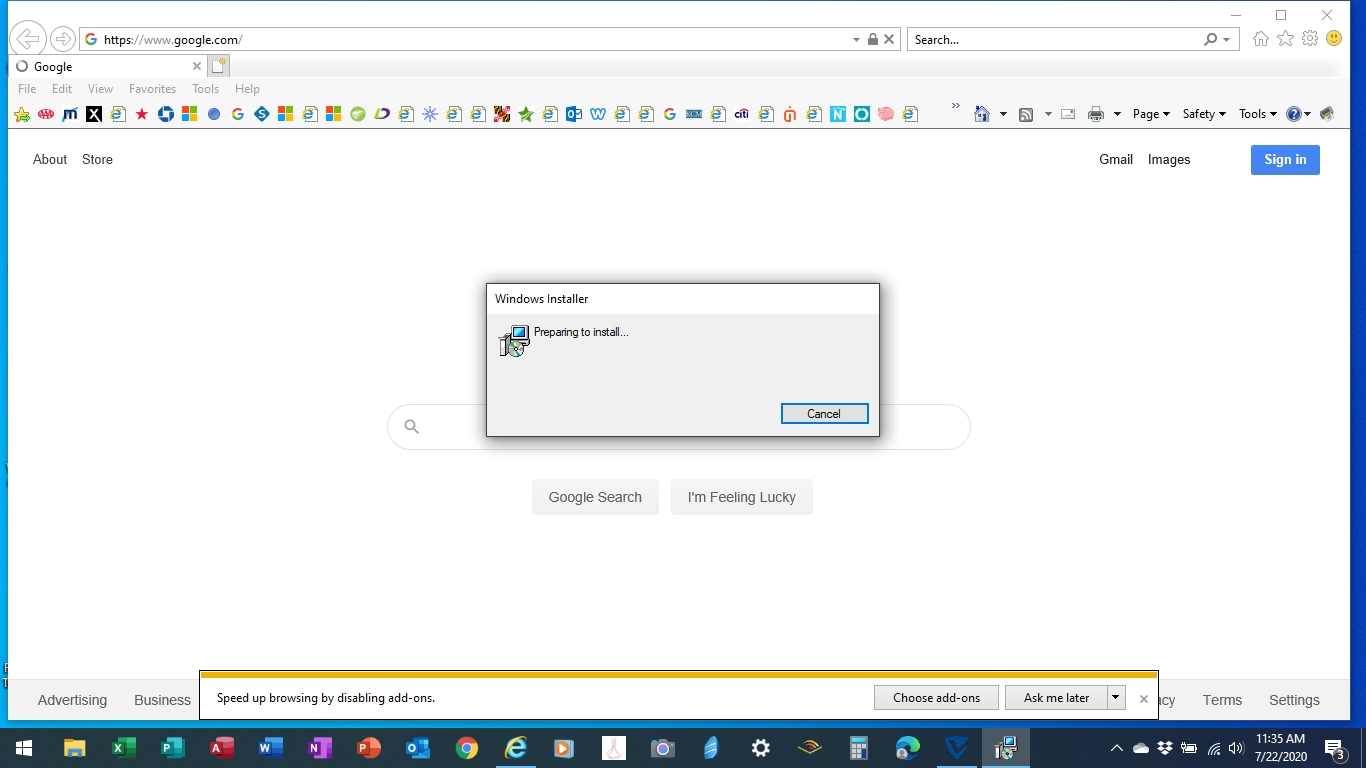Click the Print icon in command bar

tap(1096, 114)
